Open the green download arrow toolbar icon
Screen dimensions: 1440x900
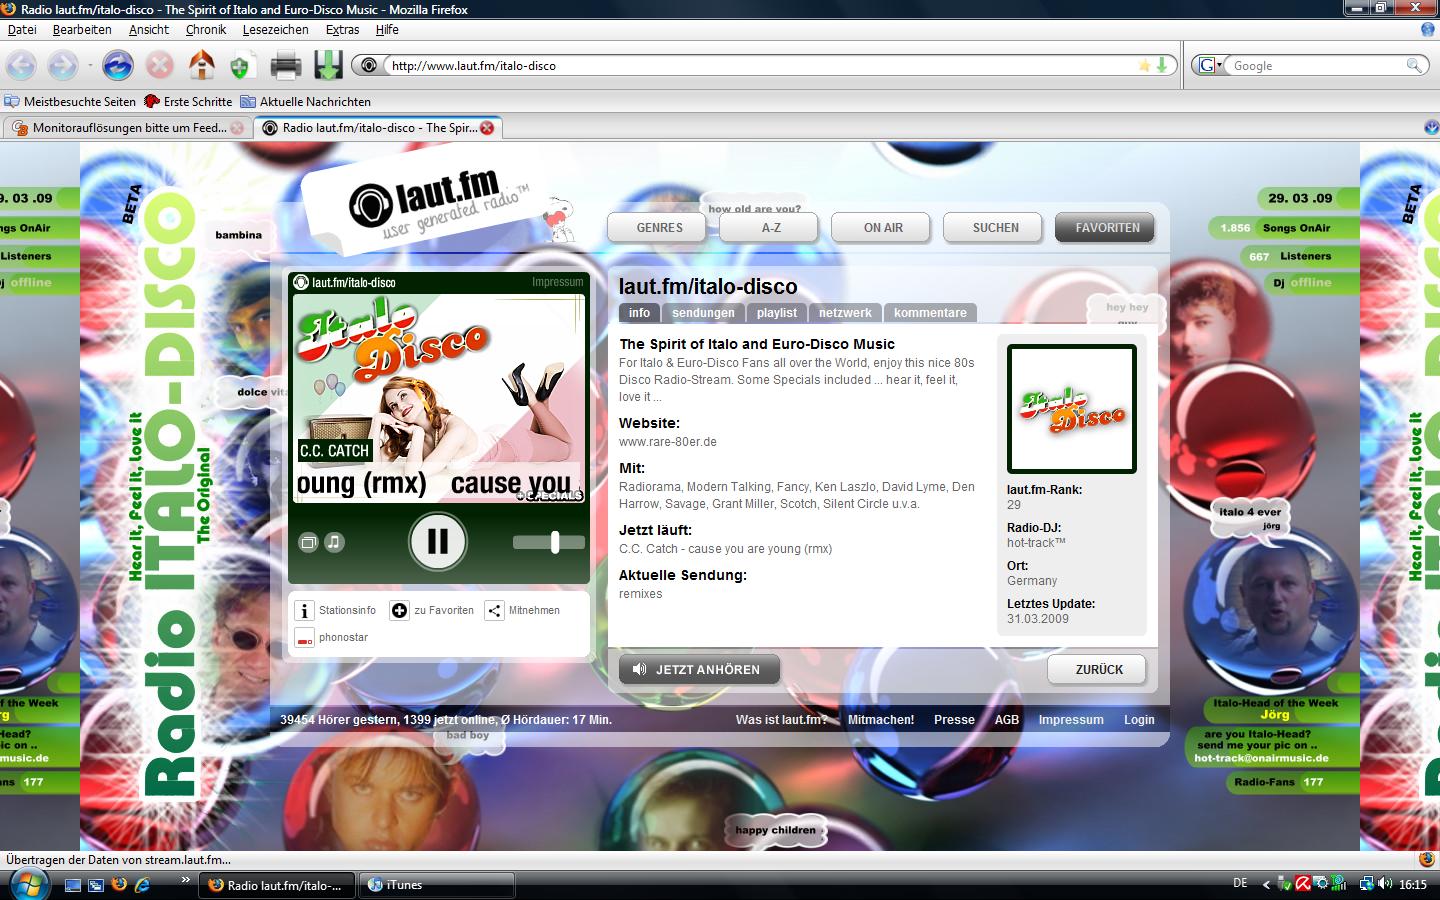(328, 66)
